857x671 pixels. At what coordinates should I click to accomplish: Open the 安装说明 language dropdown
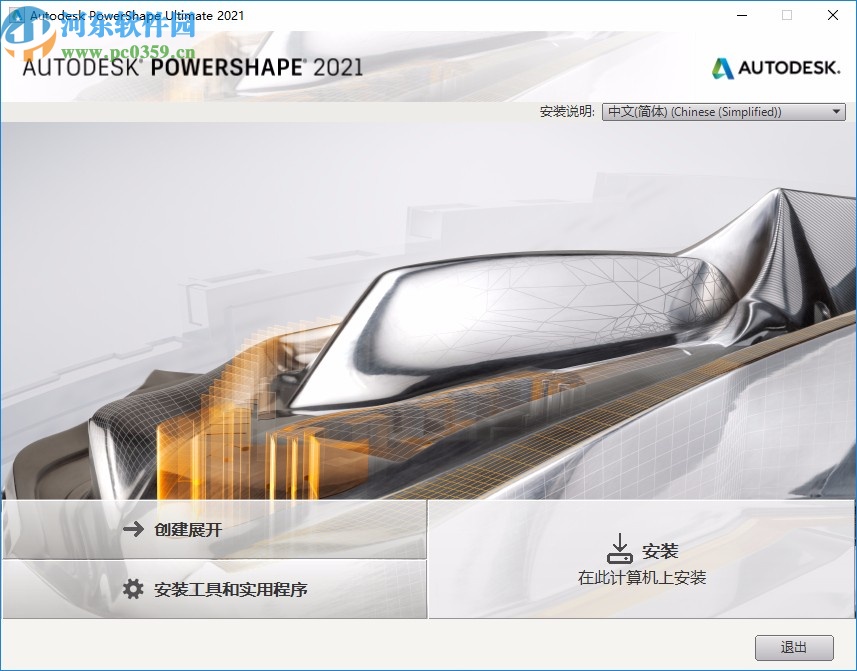tap(720, 111)
